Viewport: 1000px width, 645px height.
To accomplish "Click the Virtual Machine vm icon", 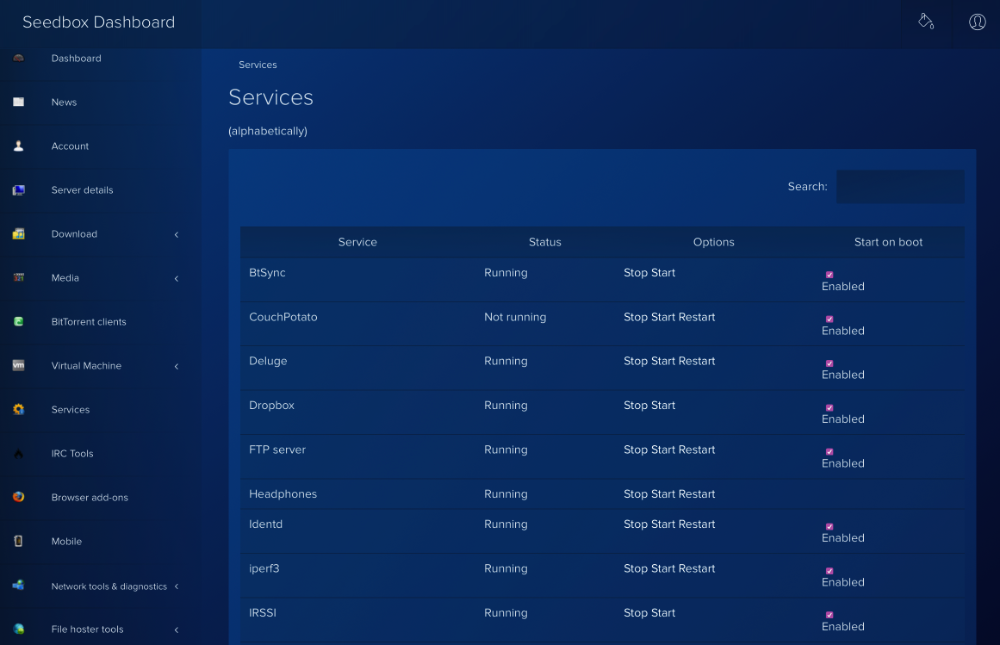I will coord(18,366).
